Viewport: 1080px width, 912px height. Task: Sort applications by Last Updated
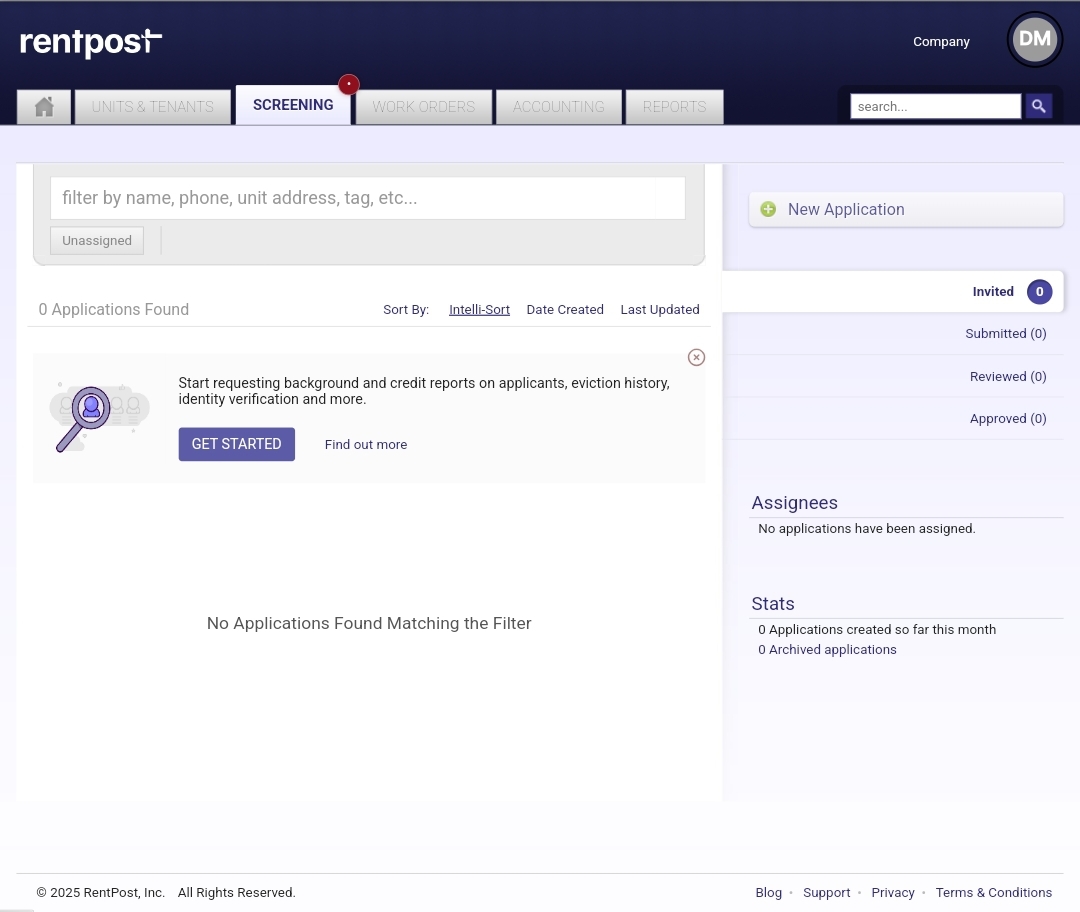660,310
